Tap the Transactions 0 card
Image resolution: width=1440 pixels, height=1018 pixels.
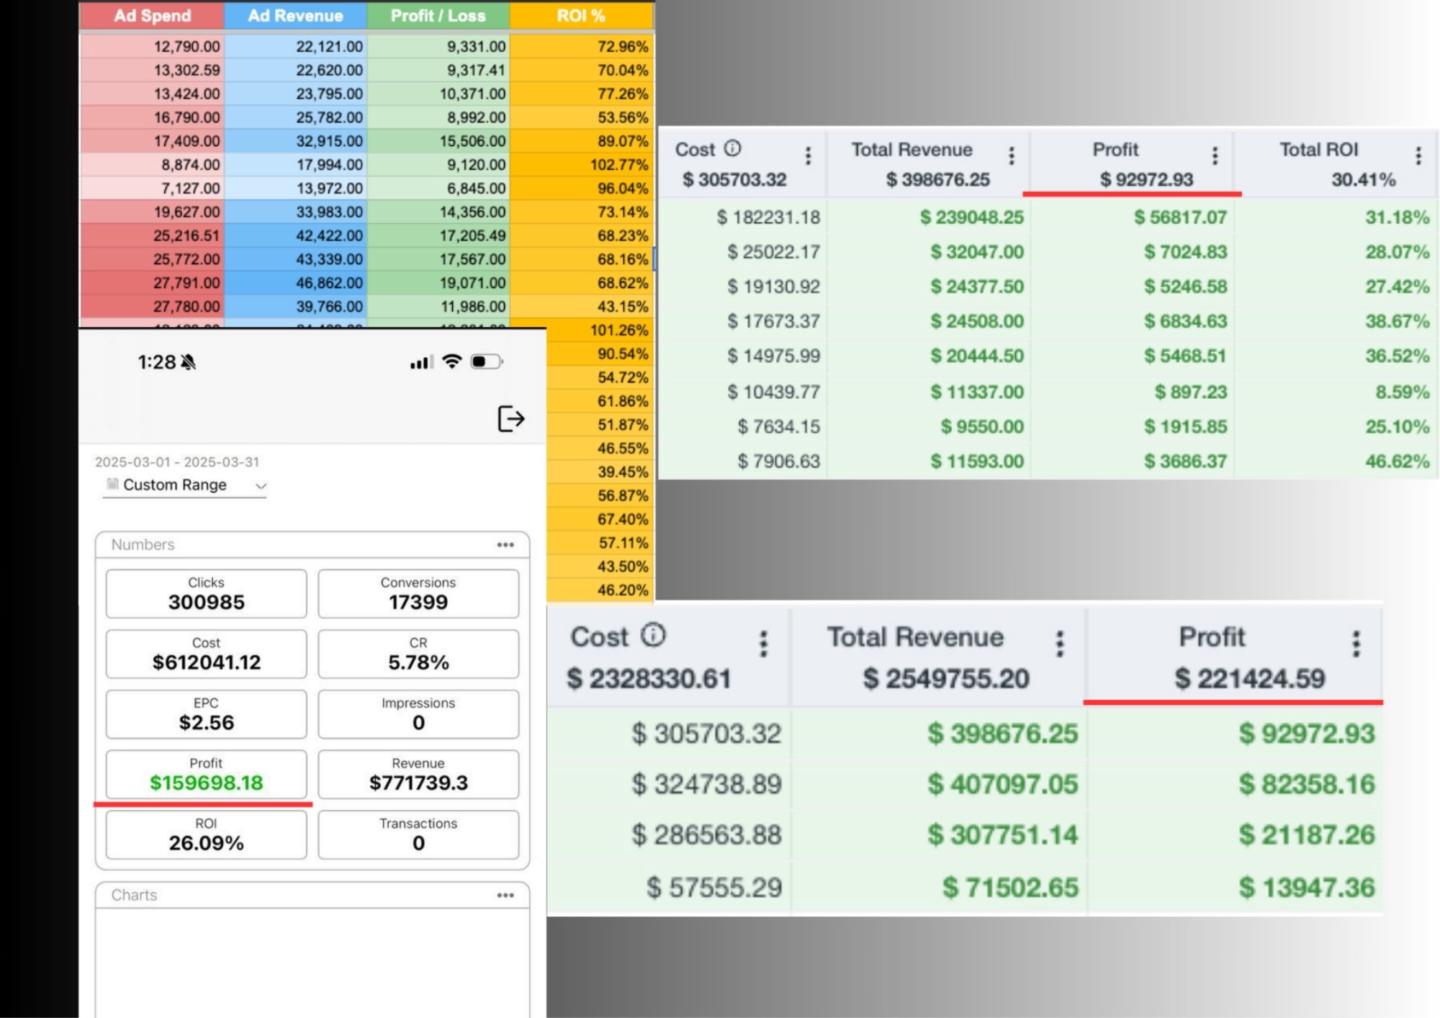point(418,834)
